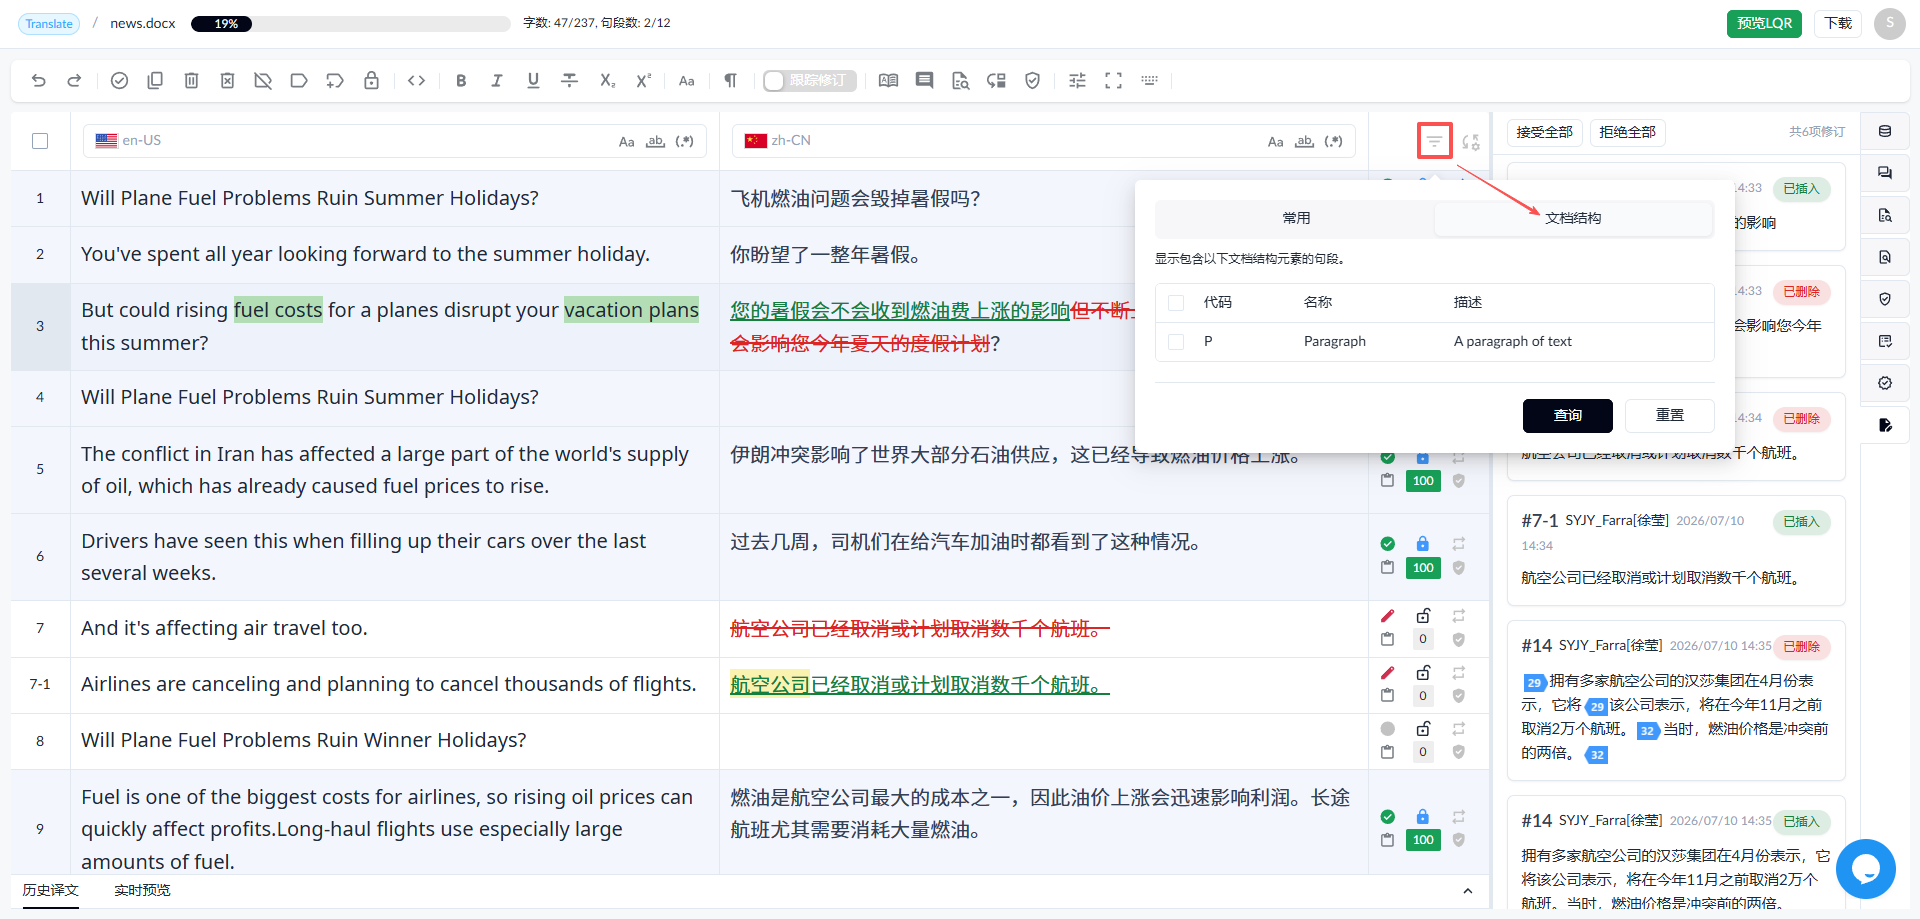Screen dimensions: 1920x919
Task: Open editor settings sliders icon
Action: pos(1077,81)
